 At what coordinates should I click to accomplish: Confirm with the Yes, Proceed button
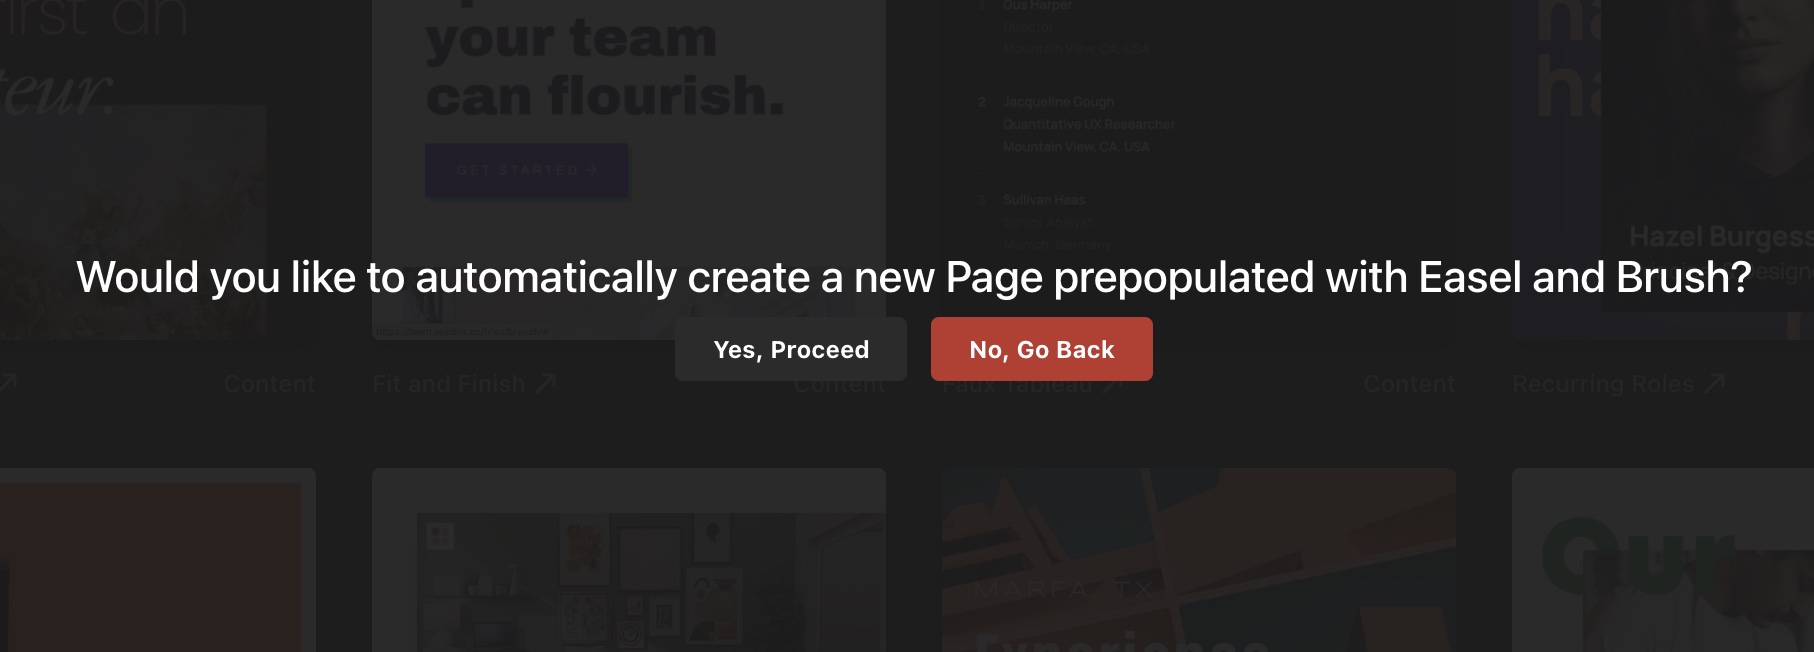790,349
